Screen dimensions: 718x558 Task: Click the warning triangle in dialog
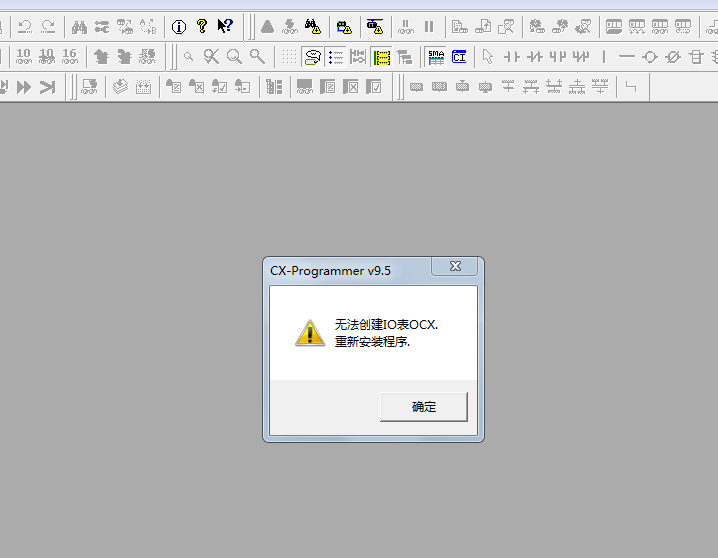coord(310,333)
